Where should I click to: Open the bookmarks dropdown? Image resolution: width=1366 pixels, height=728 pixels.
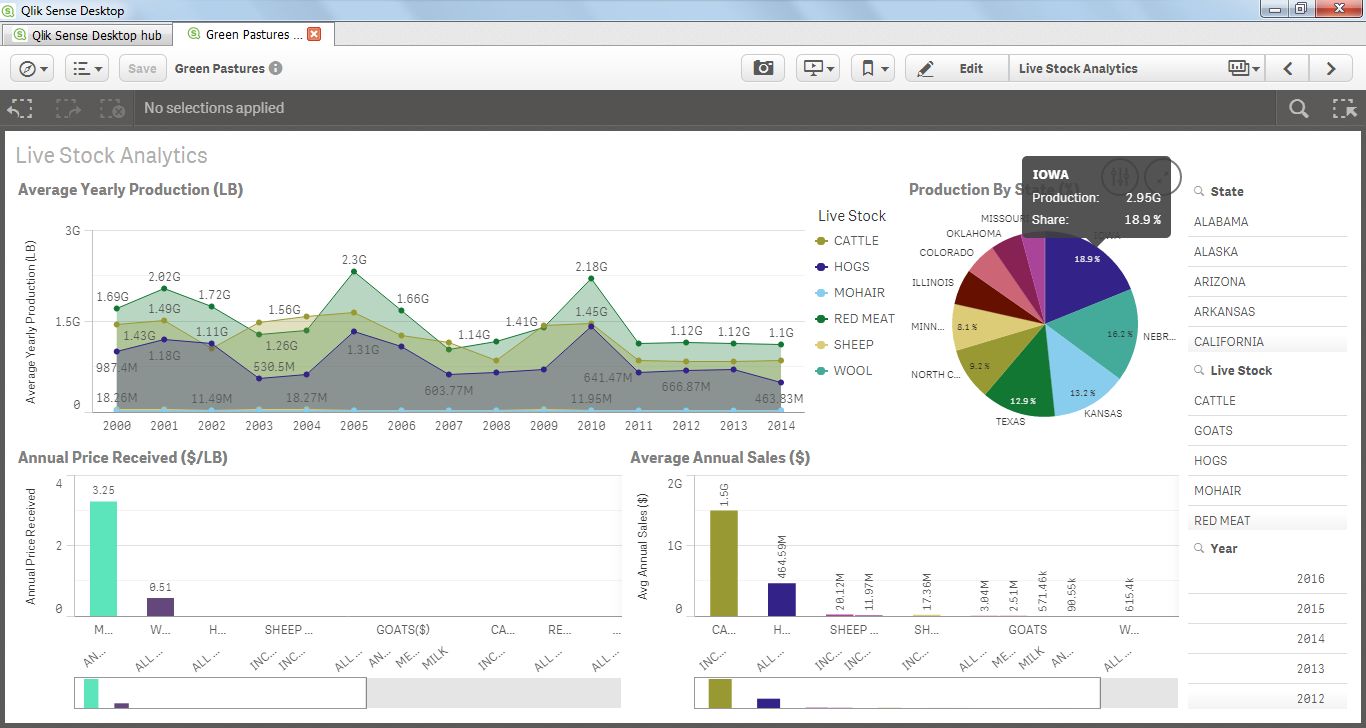pos(873,68)
